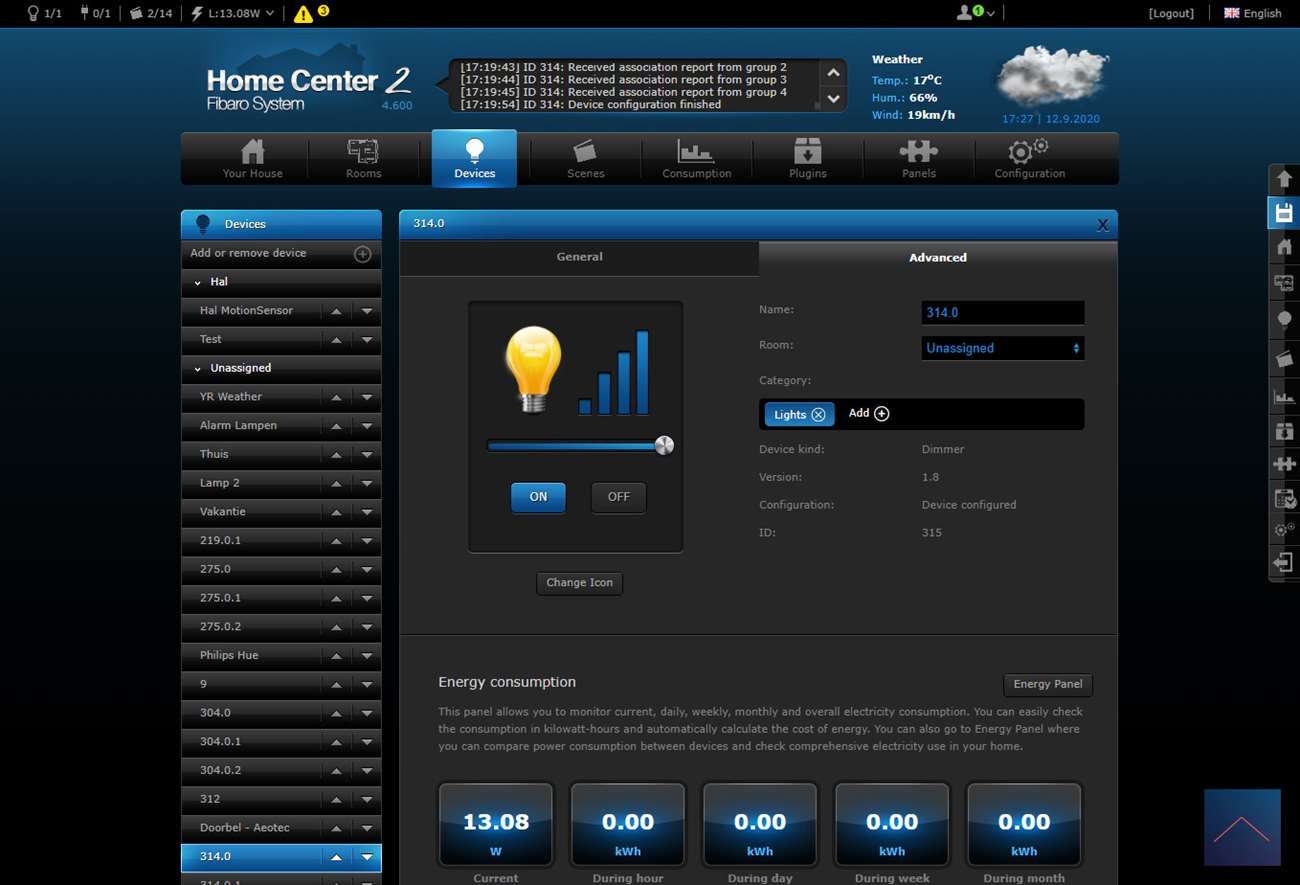Collapse the Hal section in device list

pyautogui.click(x=198, y=283)
